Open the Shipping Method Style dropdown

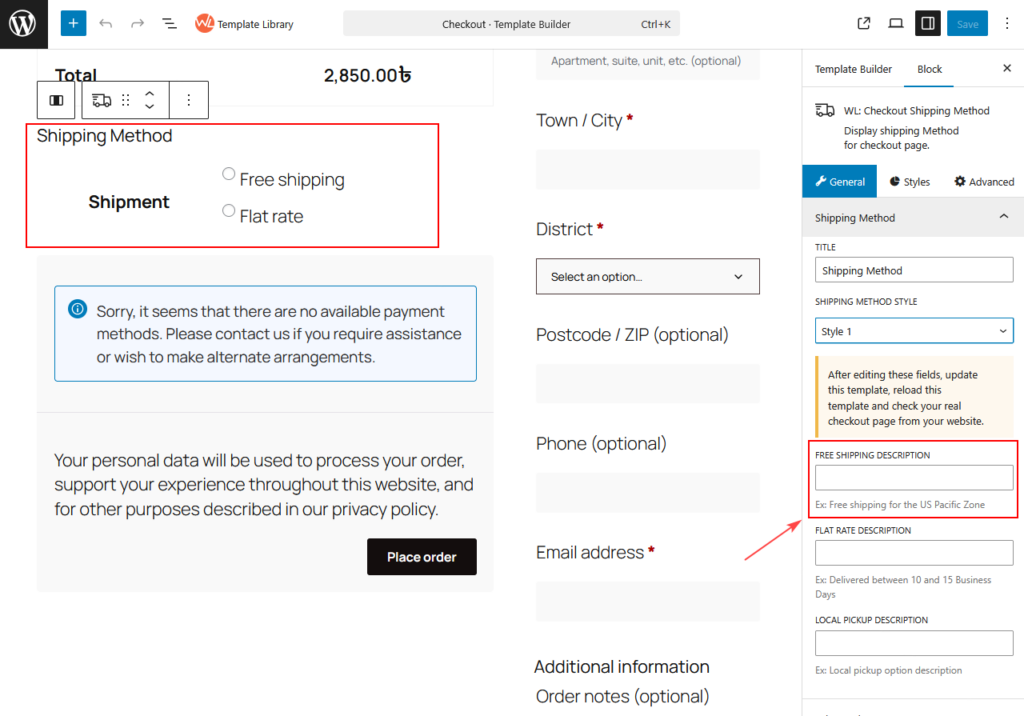tap(914, 331)
